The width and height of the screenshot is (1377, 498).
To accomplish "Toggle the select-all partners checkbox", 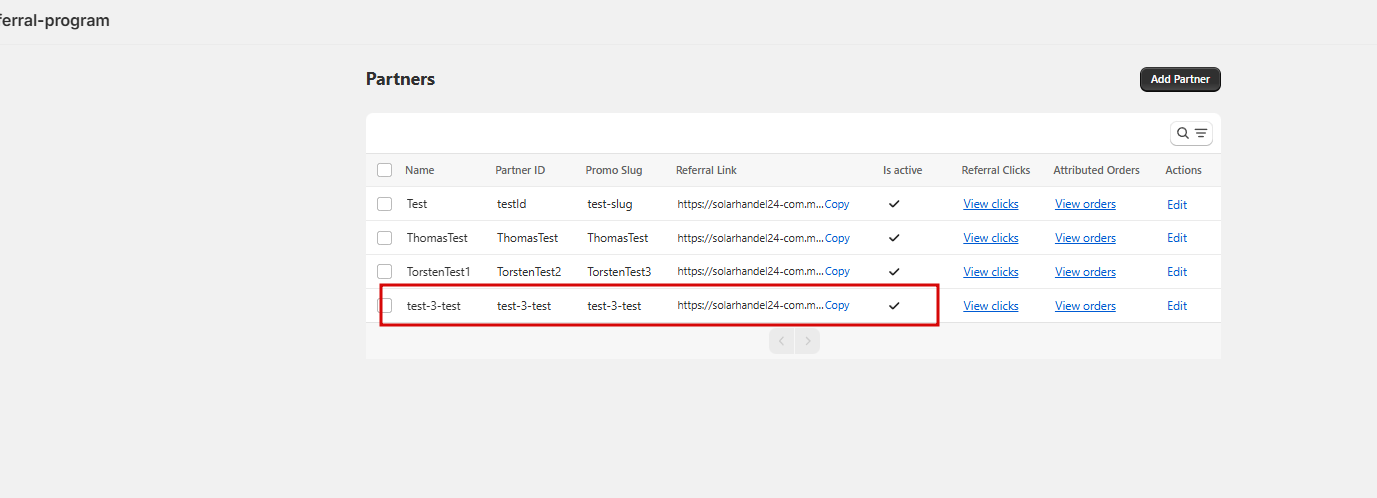I will [385, 170].
